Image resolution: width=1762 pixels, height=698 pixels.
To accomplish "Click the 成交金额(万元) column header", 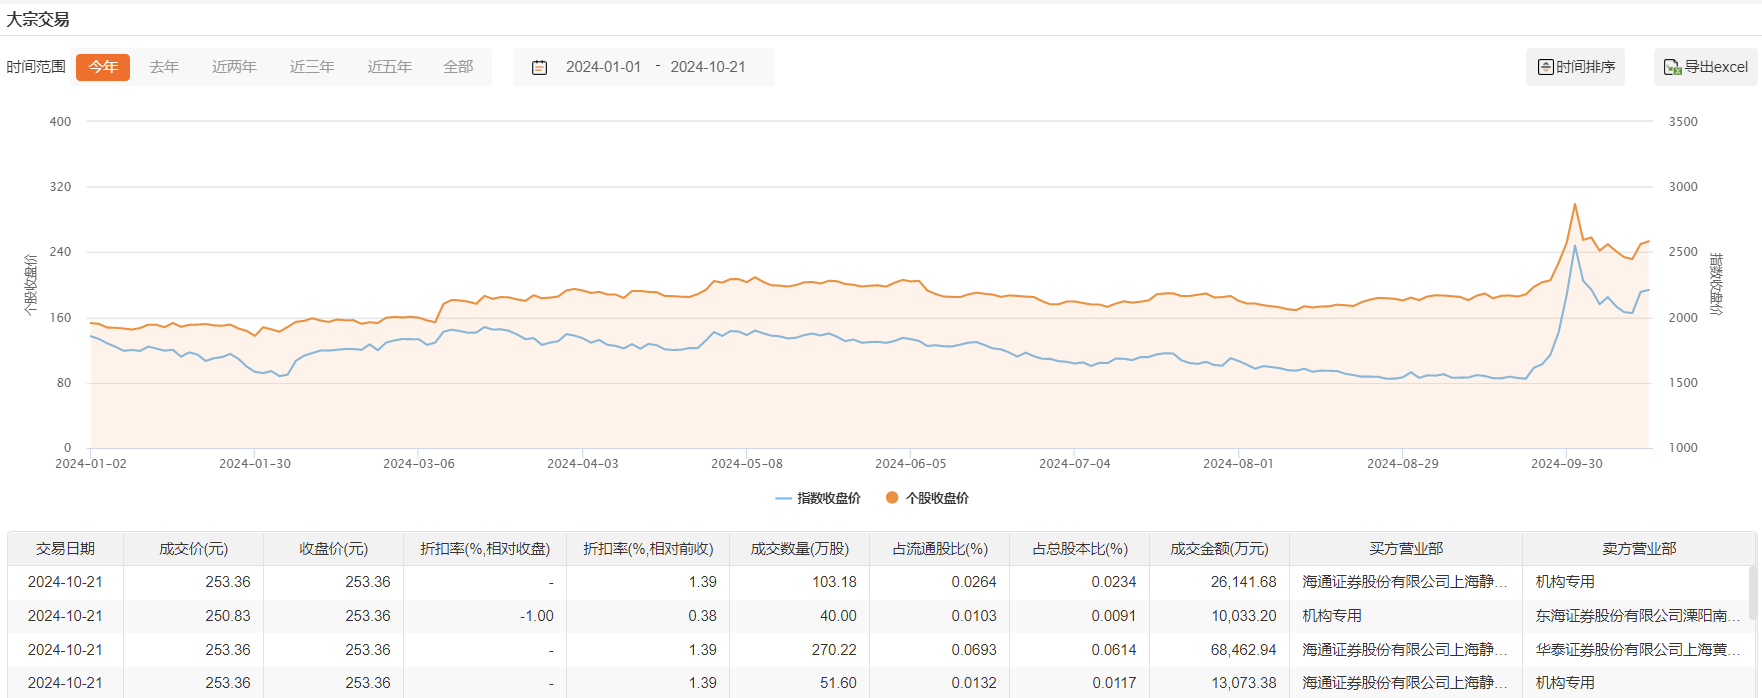I will (1219, 549).
